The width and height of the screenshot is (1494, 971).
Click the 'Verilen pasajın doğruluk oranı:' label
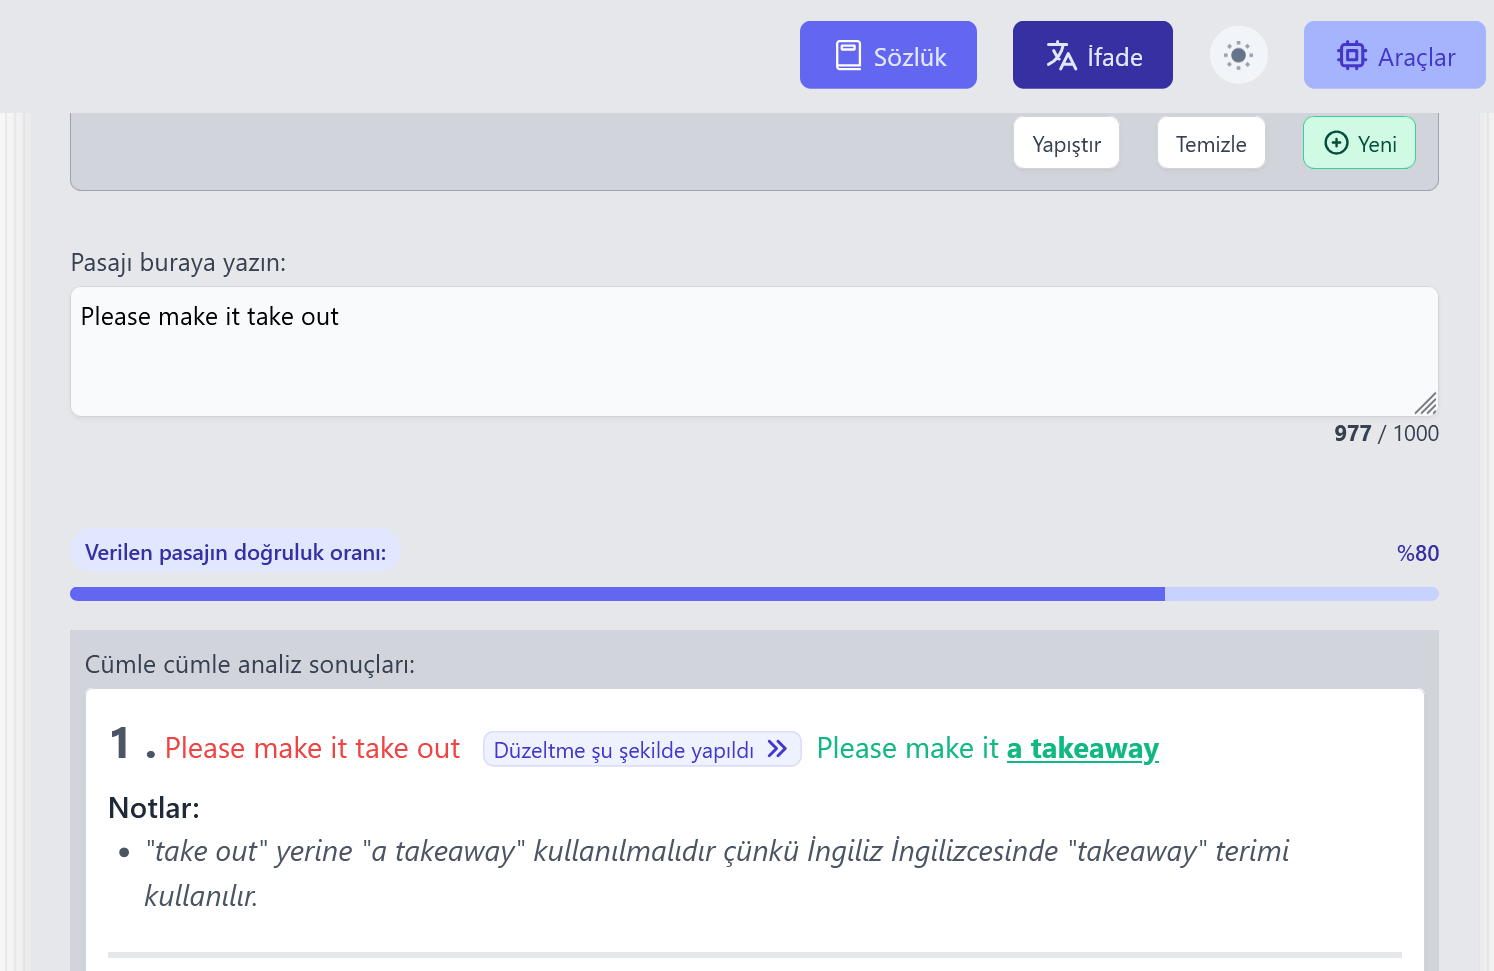tap(235, 552)
